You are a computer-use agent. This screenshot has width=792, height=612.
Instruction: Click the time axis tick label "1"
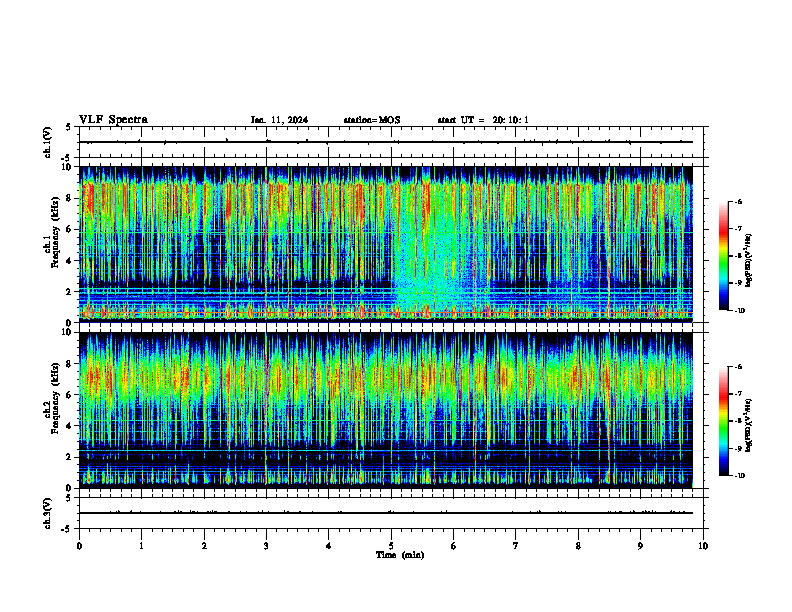(141, 546)
